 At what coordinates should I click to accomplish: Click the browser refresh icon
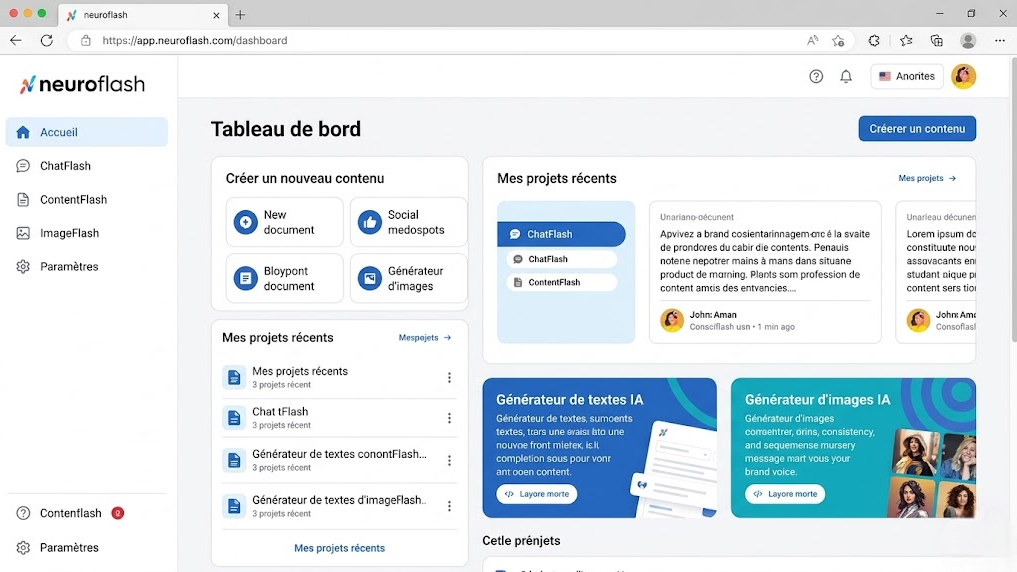46,41
